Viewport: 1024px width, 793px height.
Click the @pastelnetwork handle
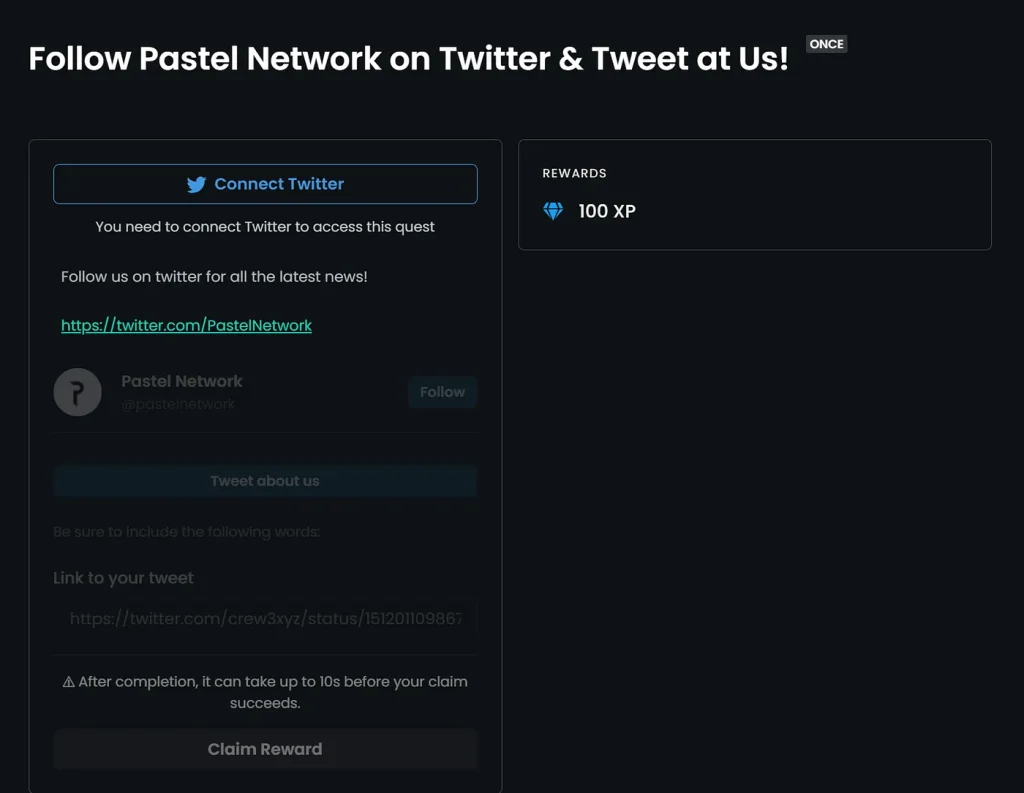[x=178, y=404]
